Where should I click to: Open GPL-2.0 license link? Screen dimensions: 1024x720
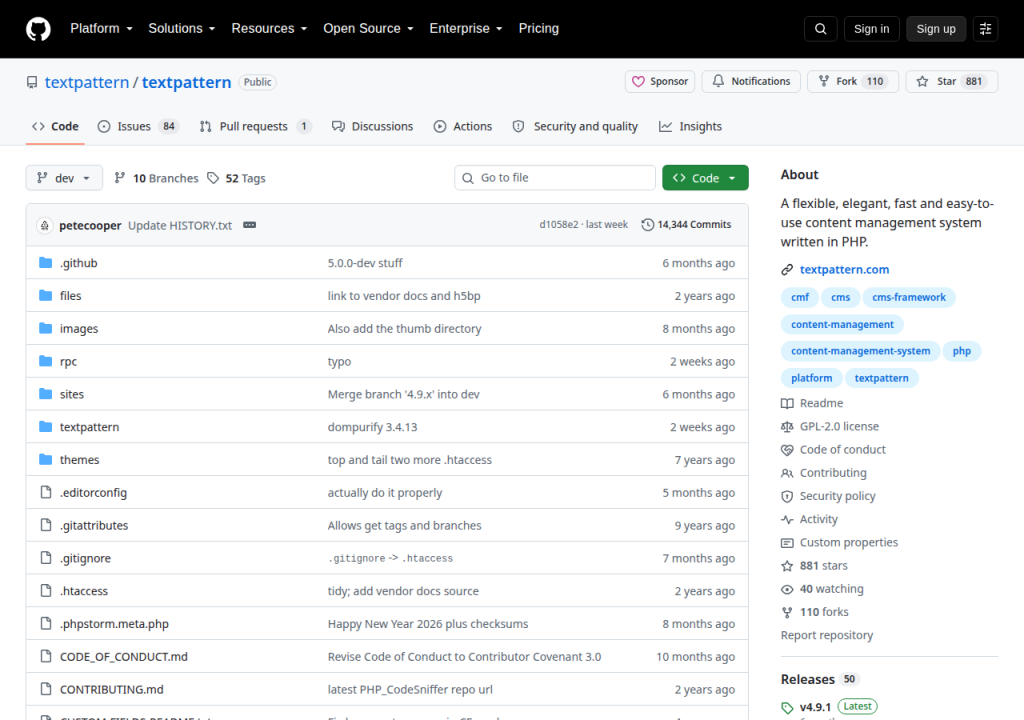click(x=830, y=427)
